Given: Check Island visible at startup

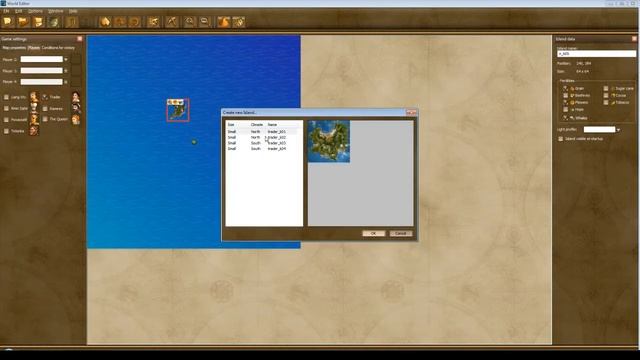Looking at the screenshot, I should click(560, 139).
